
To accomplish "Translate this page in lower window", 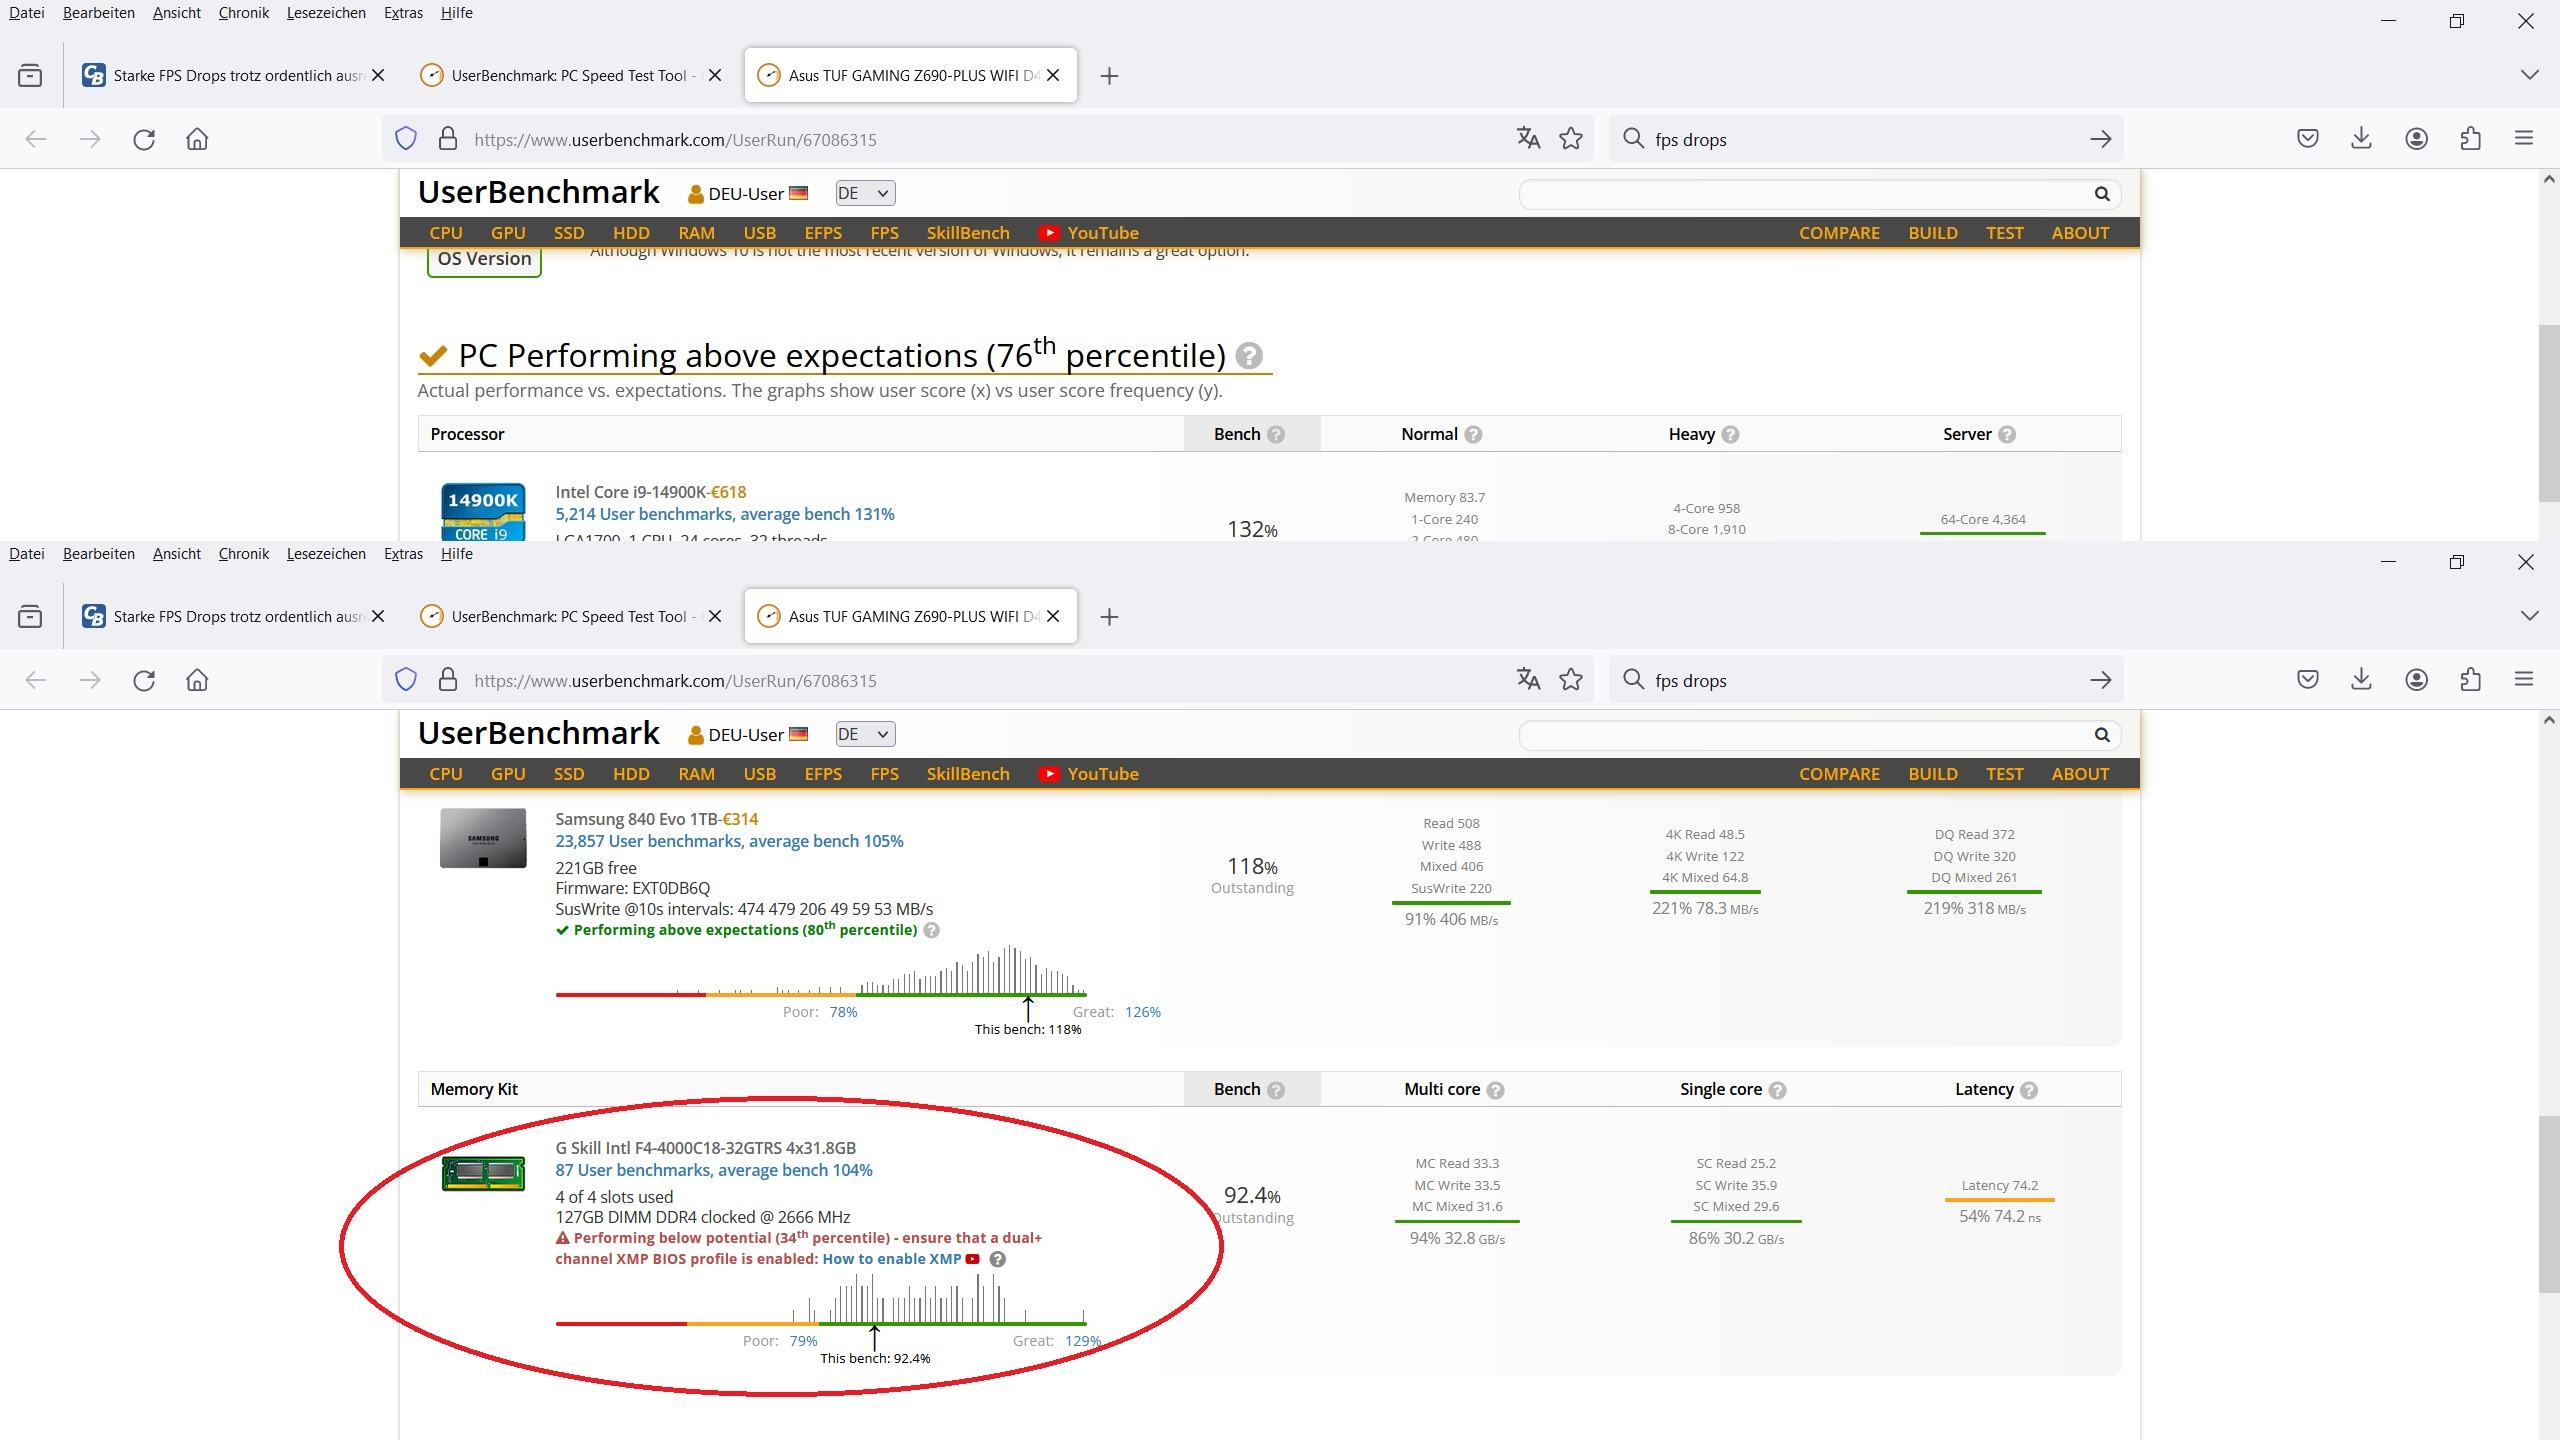I will pos(1528,679).
